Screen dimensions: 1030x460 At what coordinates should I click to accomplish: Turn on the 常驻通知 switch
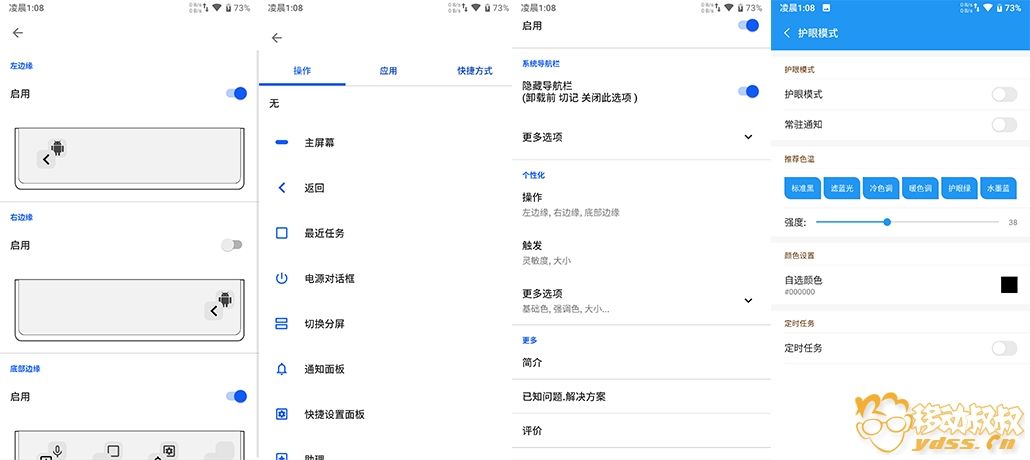pos(1003,125)
